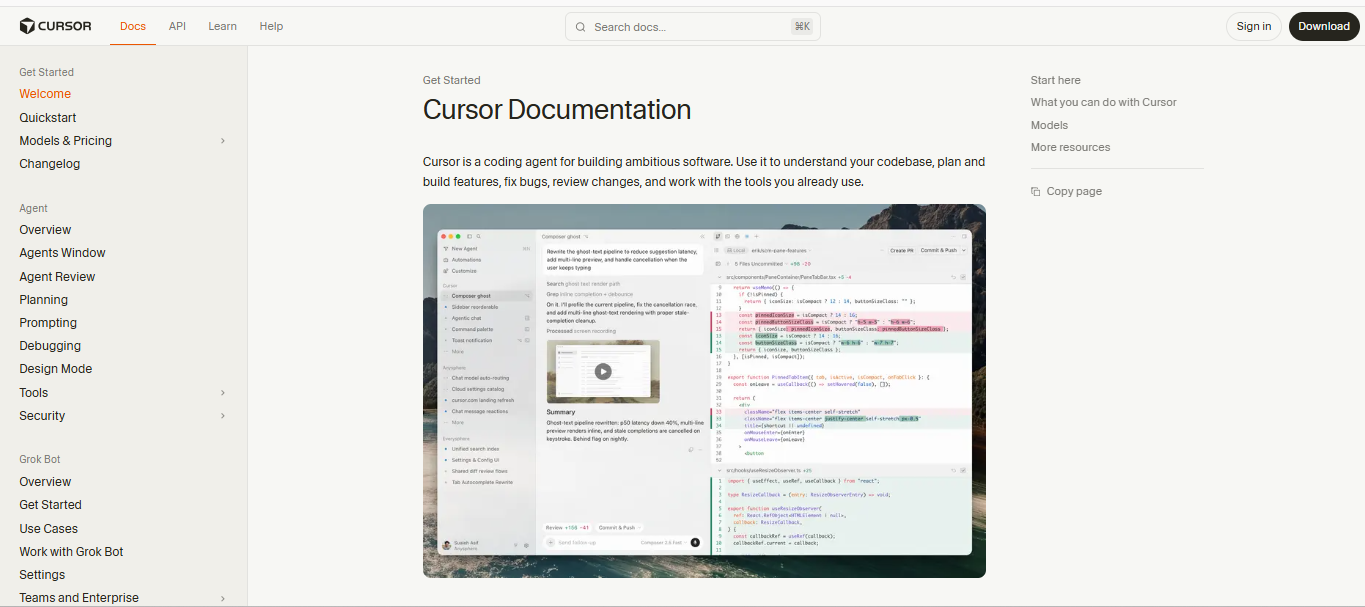Open Grok Bot Settings page
Image resolution: width=1365 pixels, height=607 pixels.
(x=42, y=575)
